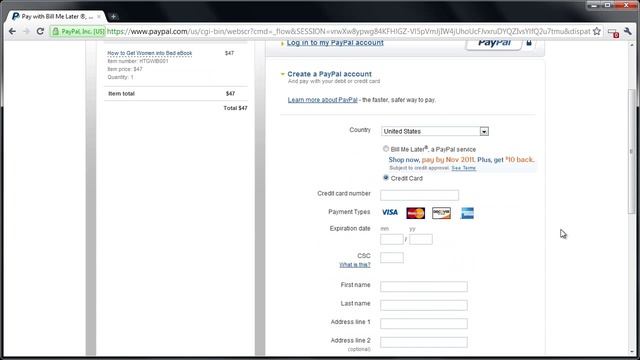Click the MasterCard logo
The image size is (640, 360).
click(416, 213)
